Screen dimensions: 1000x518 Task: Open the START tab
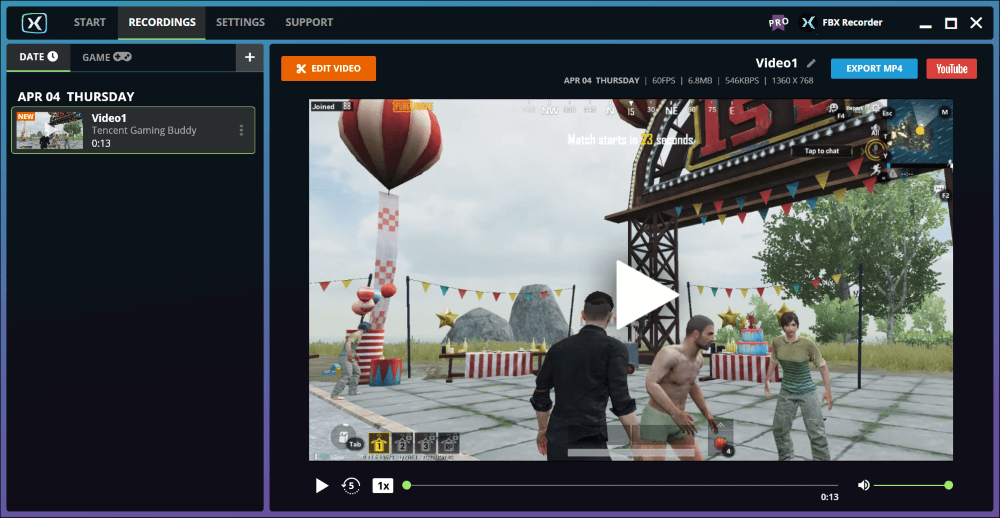[x=90, y=22]
